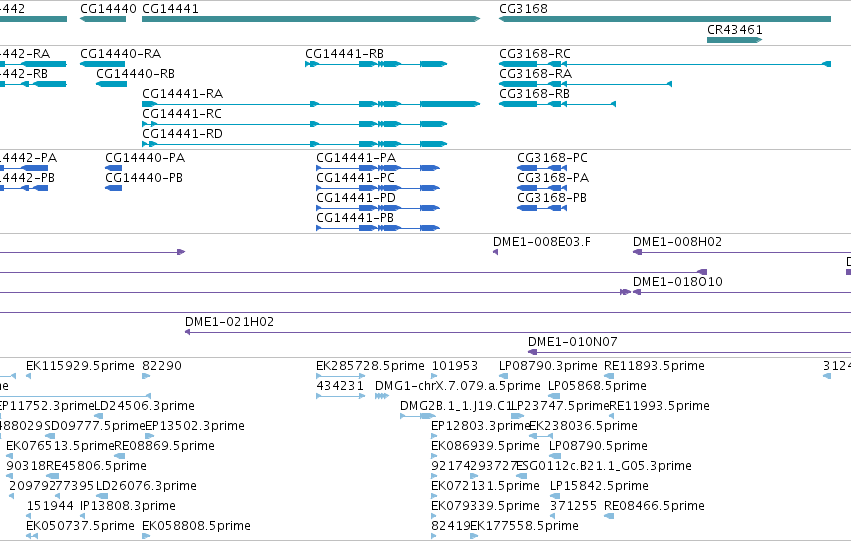
Task: Select EST EP12803.3prime
Action: point(434,436)
